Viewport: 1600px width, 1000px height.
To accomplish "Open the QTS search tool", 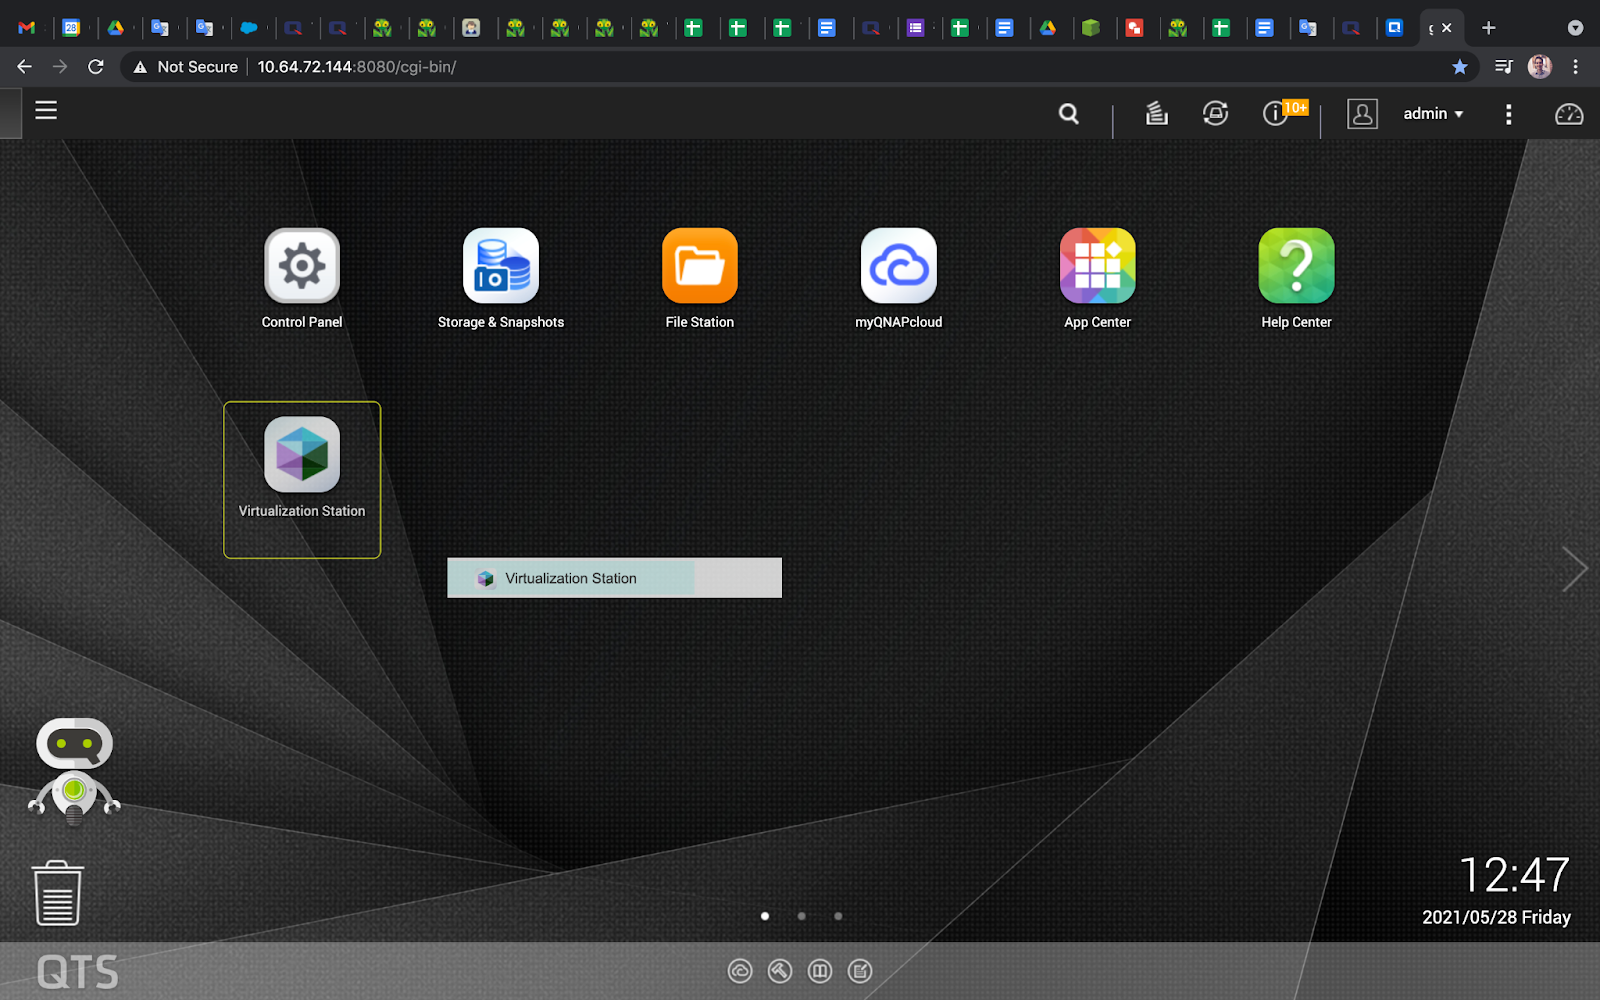I will click(x=1069, y=114).
